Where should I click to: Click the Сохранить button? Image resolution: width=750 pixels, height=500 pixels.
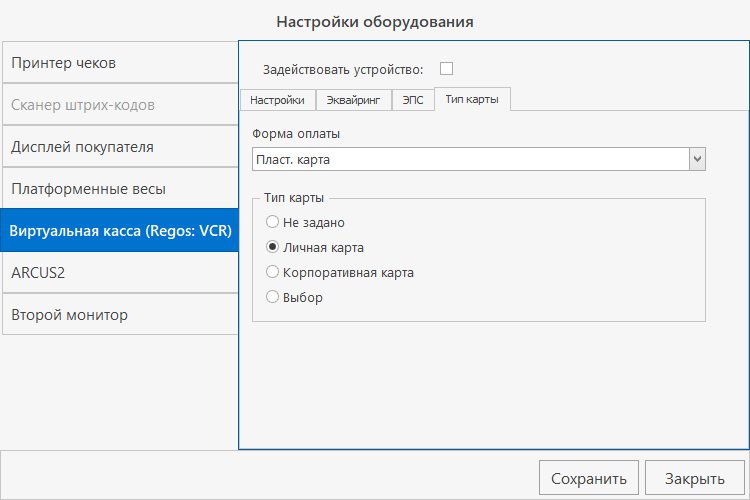click(x=588, y=478)
